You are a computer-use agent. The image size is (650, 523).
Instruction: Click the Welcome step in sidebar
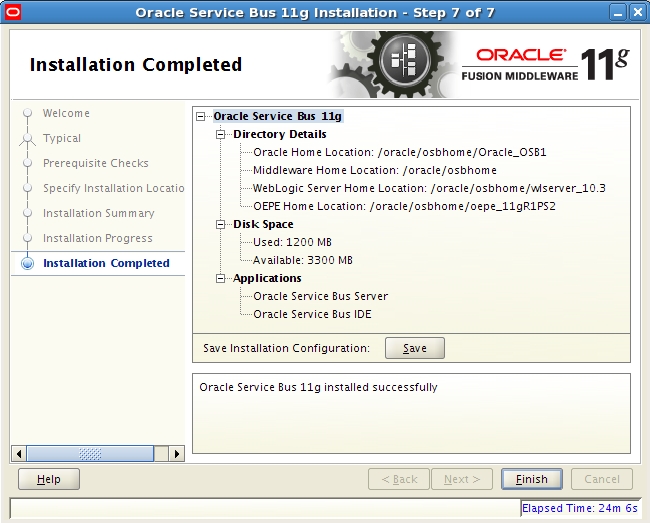click(x=66, y=113)
